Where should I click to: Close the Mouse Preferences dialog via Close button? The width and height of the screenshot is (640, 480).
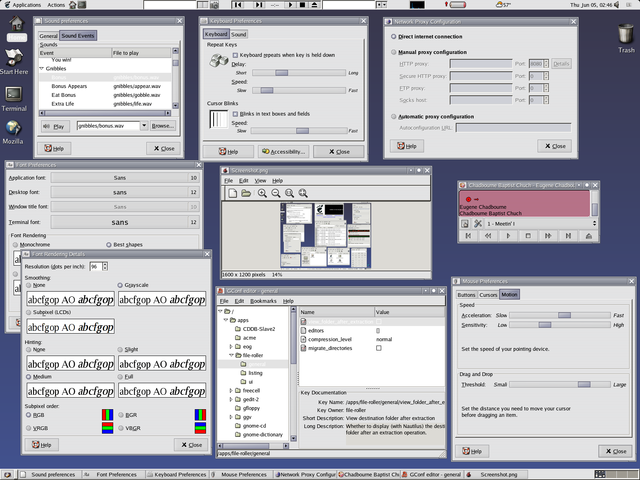tap(616, 451)
